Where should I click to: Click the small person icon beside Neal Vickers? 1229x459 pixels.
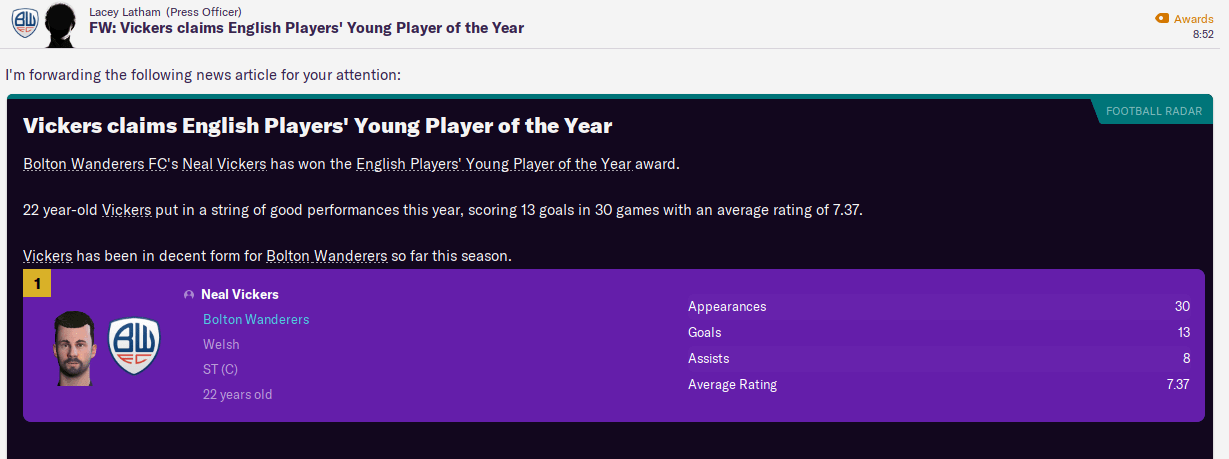tap(189, 295)
